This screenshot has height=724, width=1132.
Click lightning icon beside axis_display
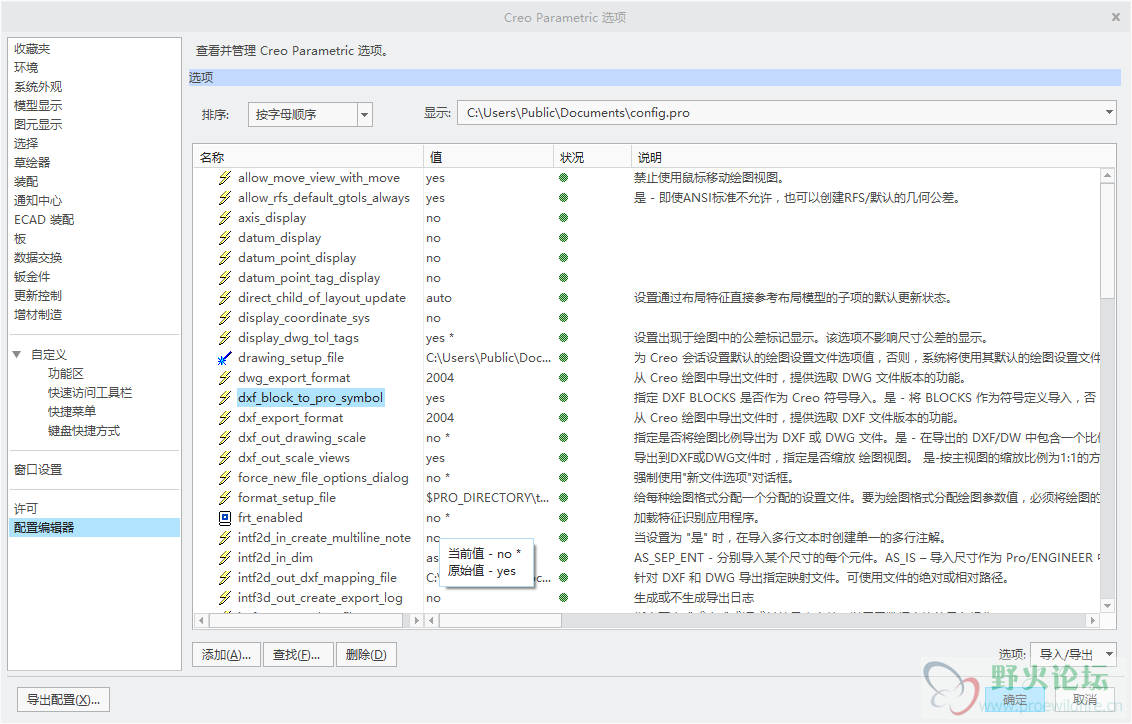(225, 218)
